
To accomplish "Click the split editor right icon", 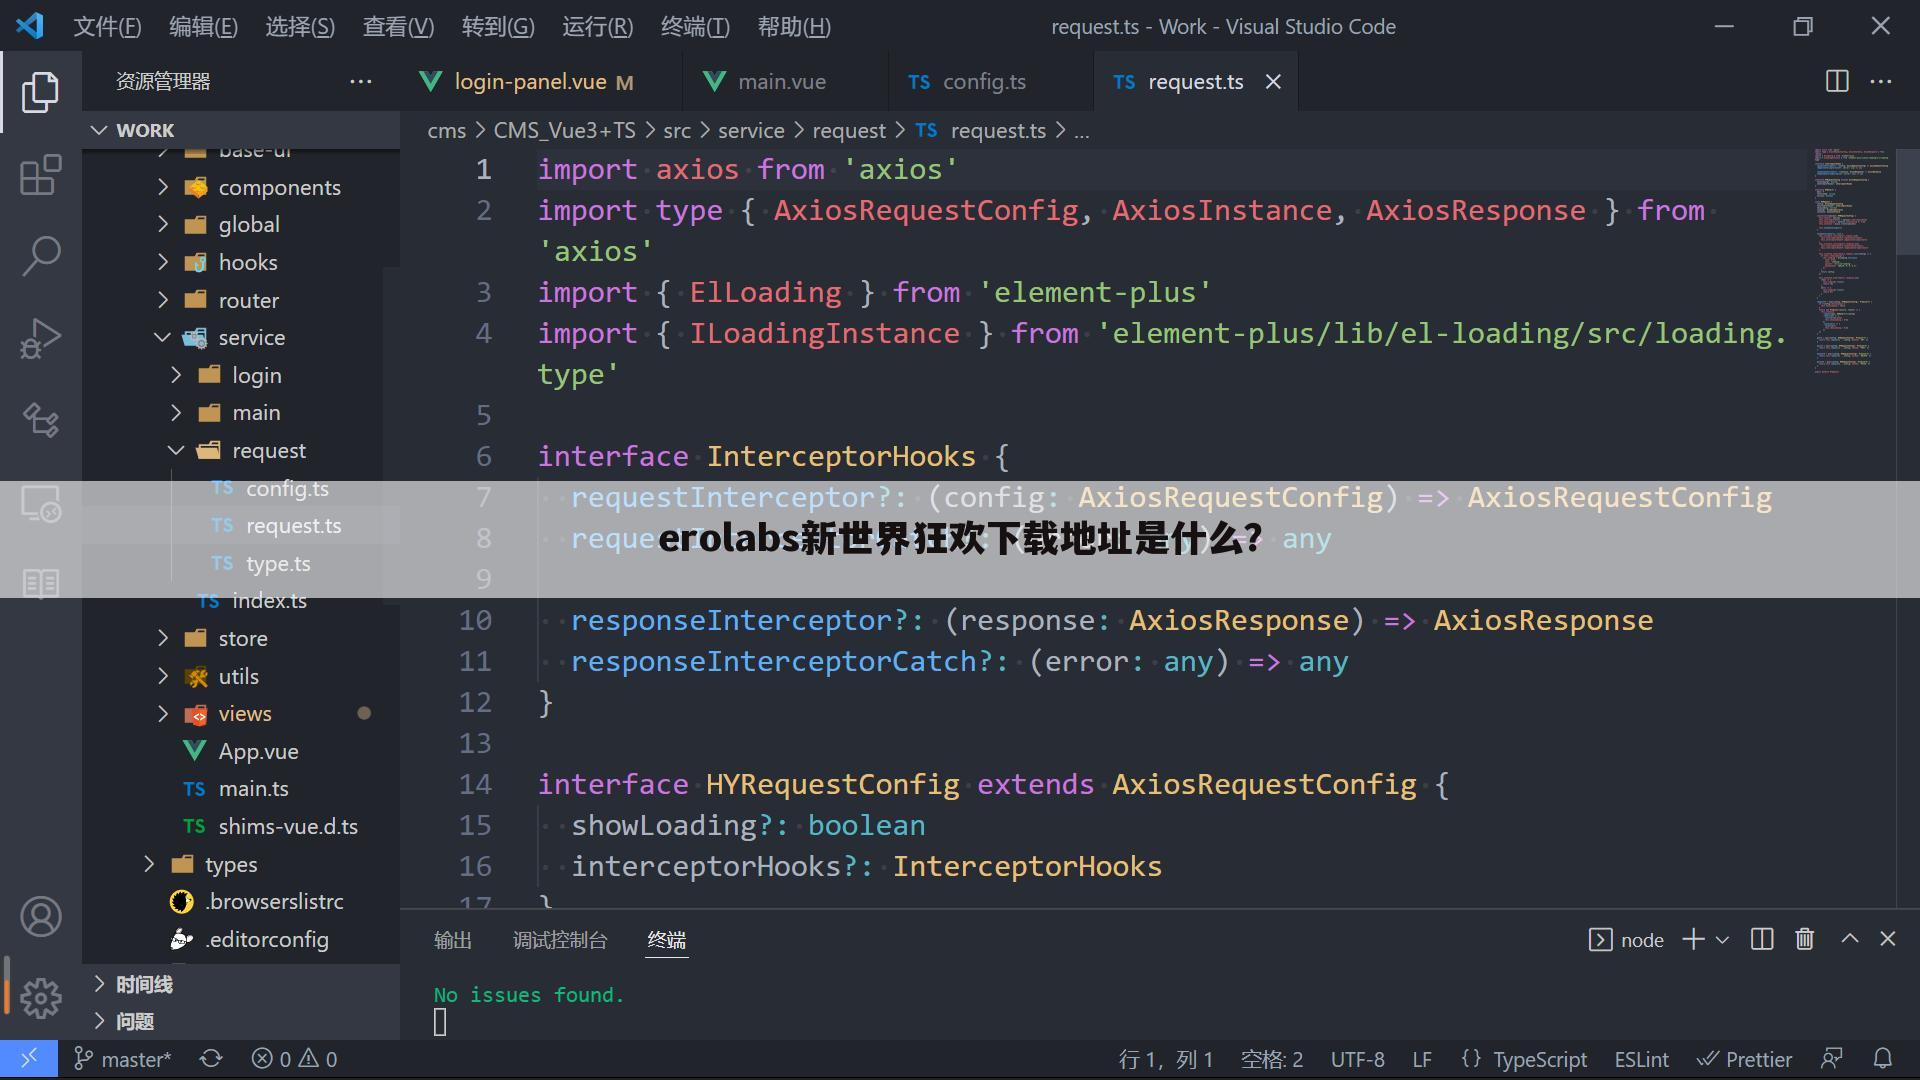I will coord(1837,81).
